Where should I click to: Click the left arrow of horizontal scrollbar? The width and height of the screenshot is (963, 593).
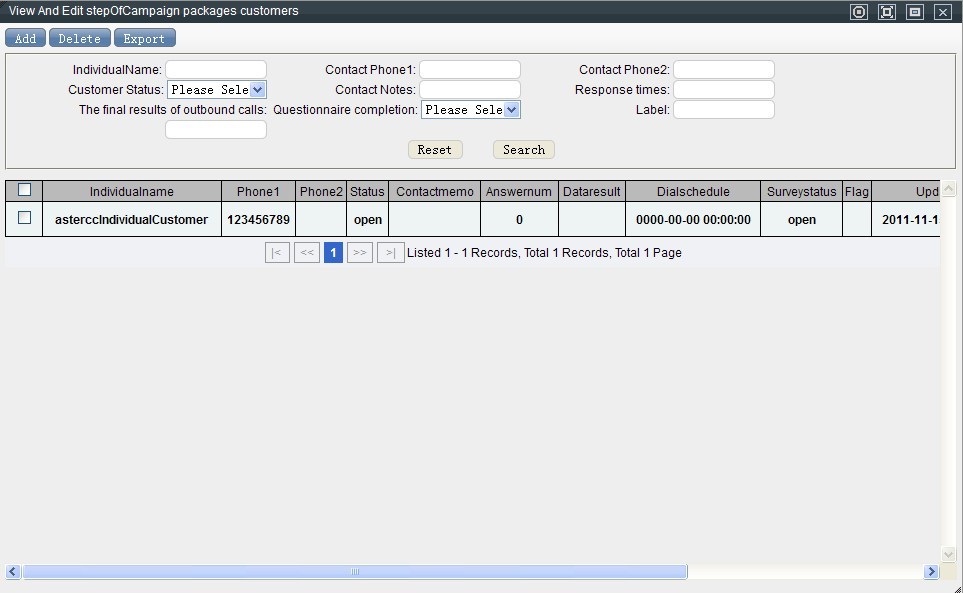click(x=13, y=572)
